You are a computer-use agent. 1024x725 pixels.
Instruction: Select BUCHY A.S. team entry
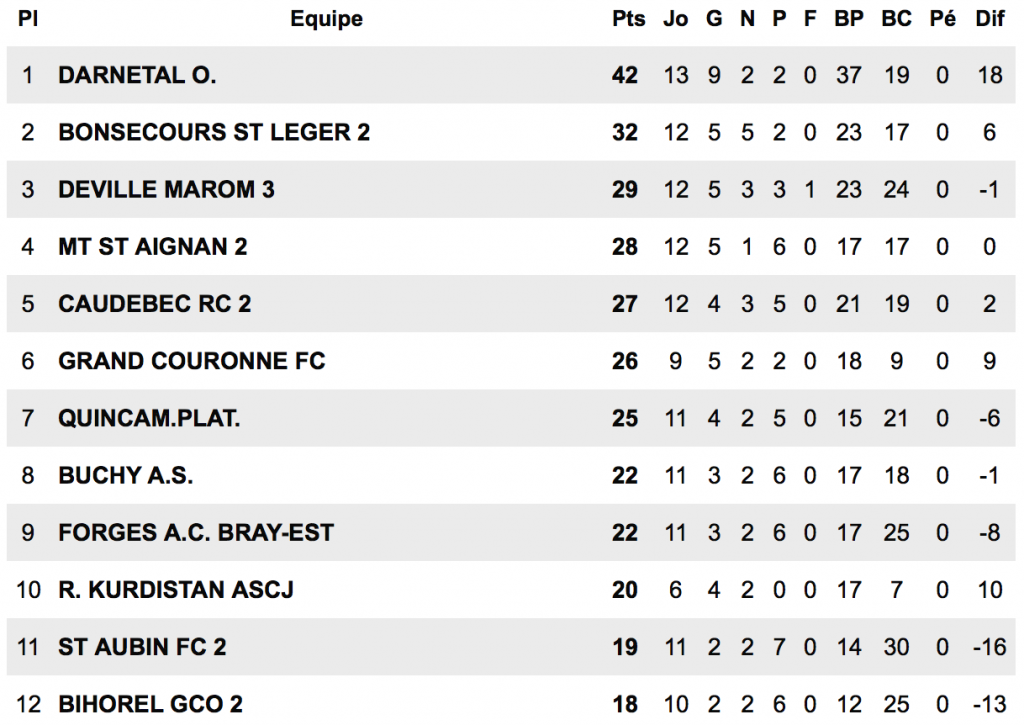click(125, 475)
